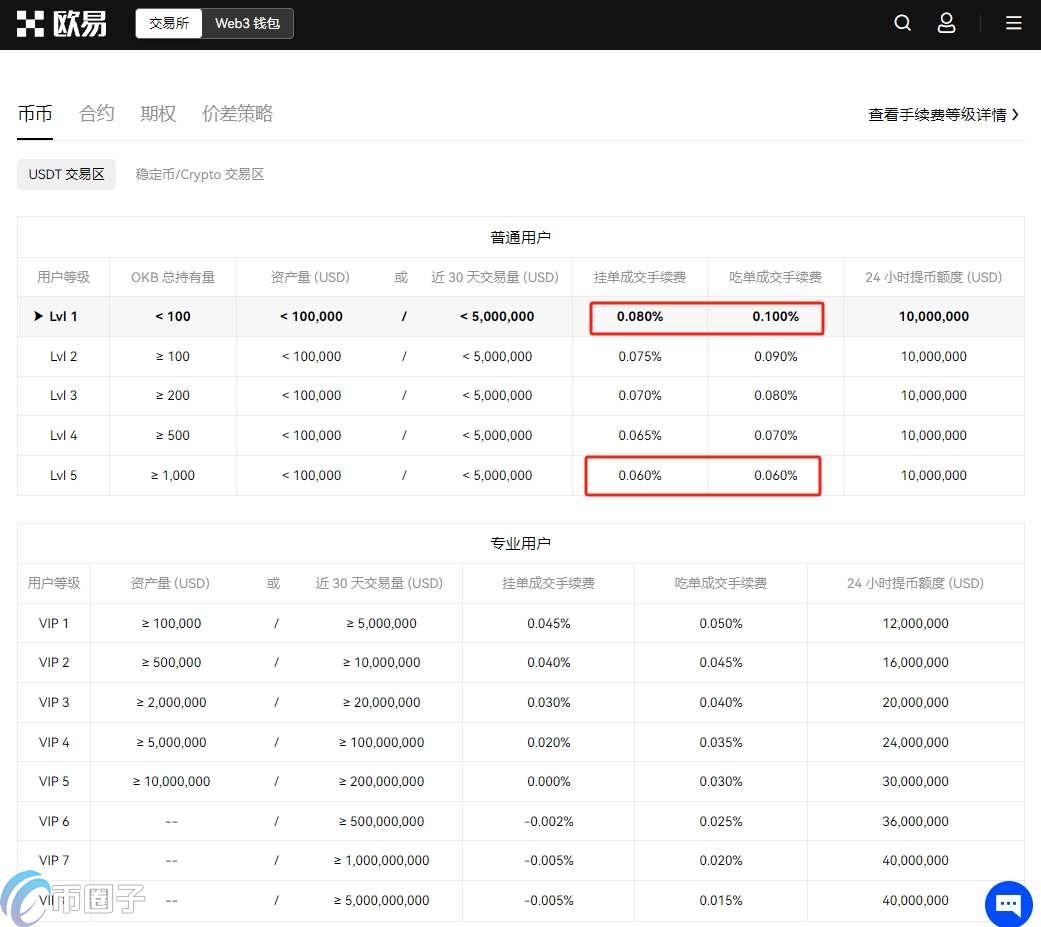Click the VIP 3 row label

click(x=54, y=702)
